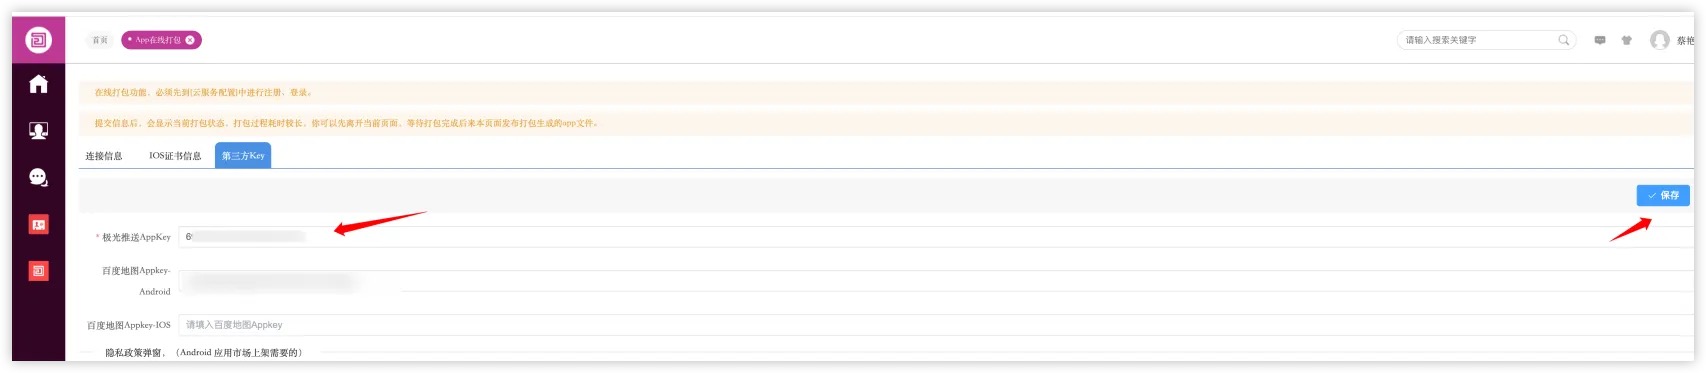Focus the 百度地图Appkey-IOS input field
This screenshot has width=1706, height=373.
tap(935, 325)
